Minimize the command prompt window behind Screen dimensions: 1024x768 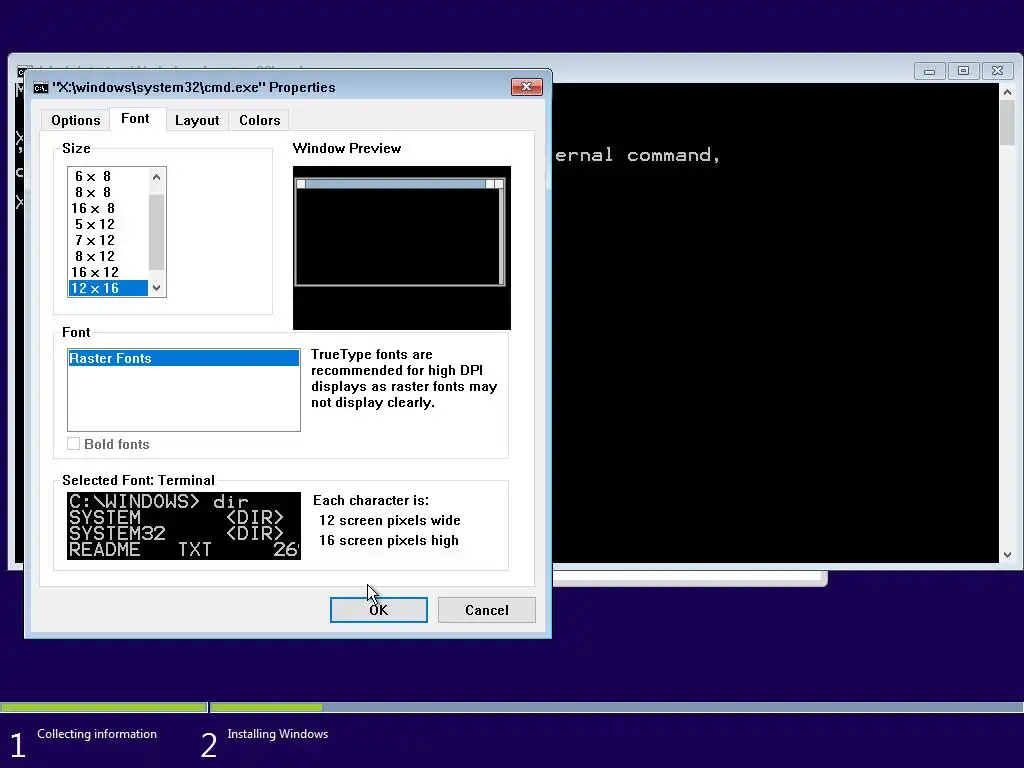pos(929,71)
